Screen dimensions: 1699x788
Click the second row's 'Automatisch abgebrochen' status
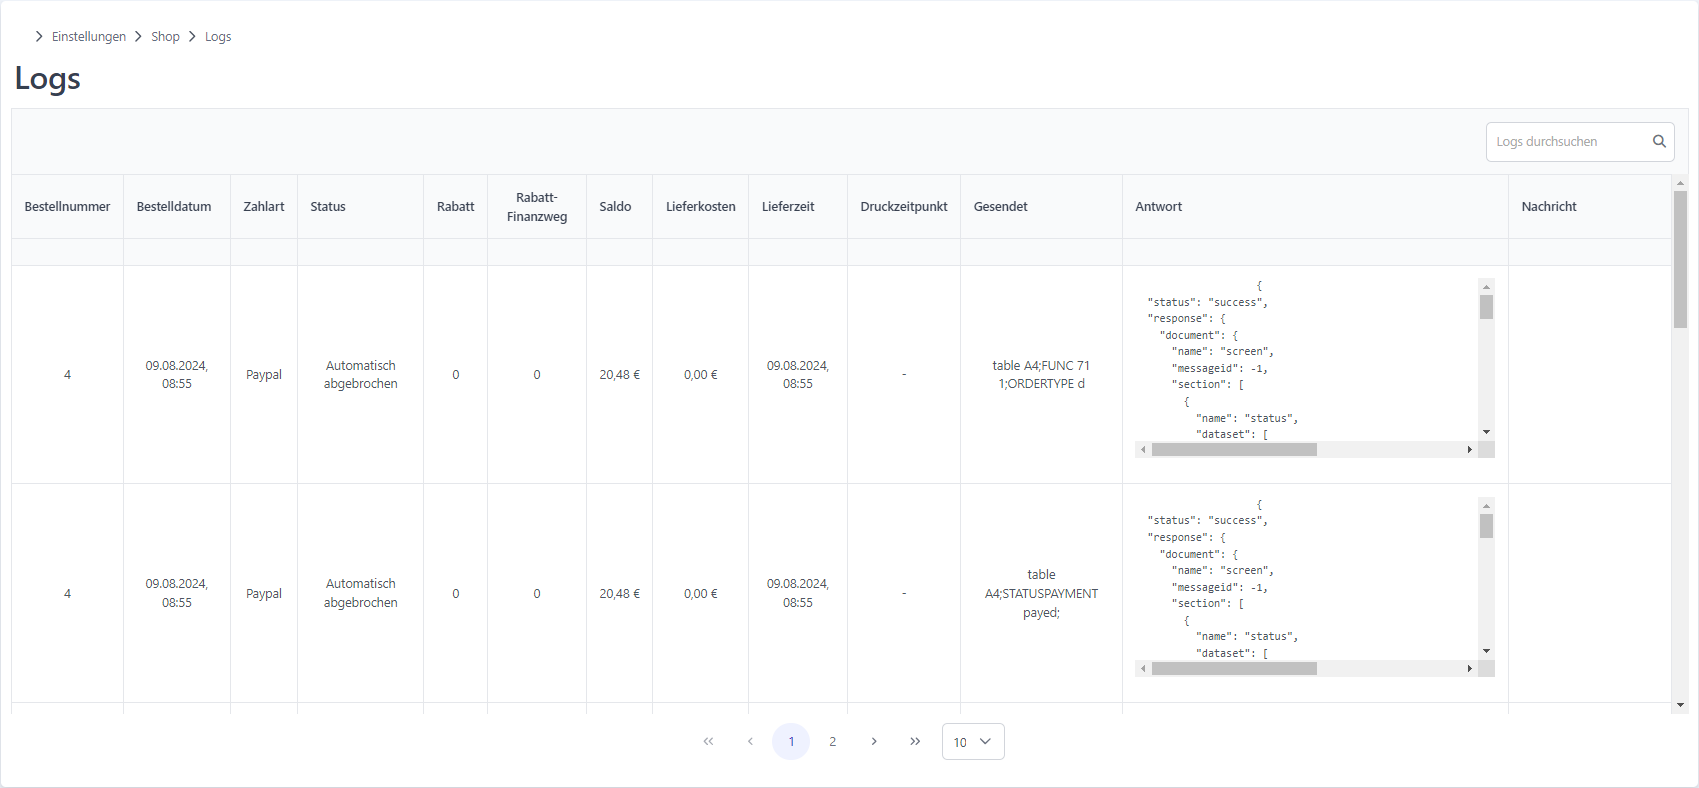click(361, 593)
